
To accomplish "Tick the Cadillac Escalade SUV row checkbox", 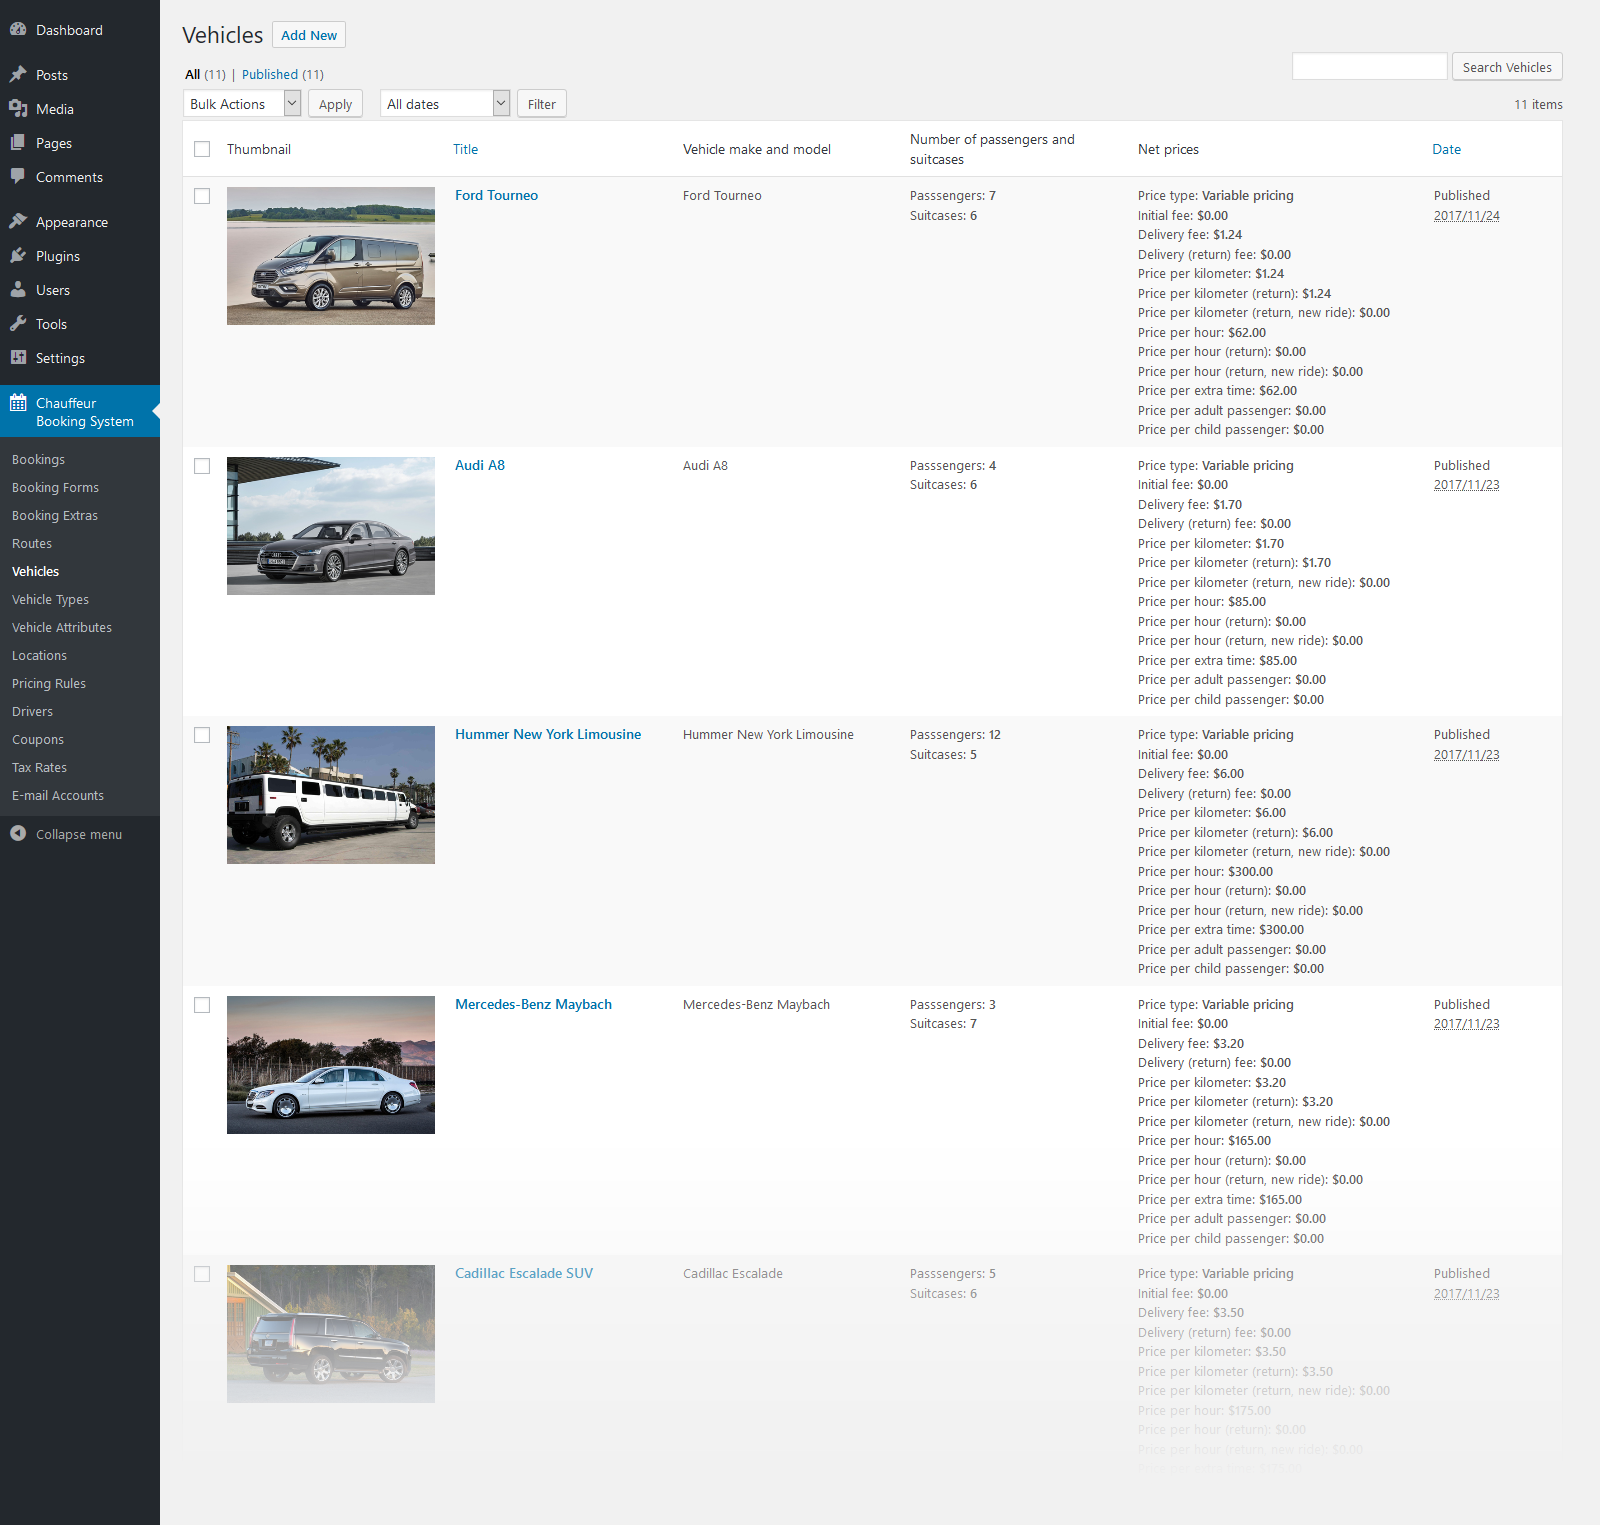I will pyautogui.click(x=202, y=1274).
